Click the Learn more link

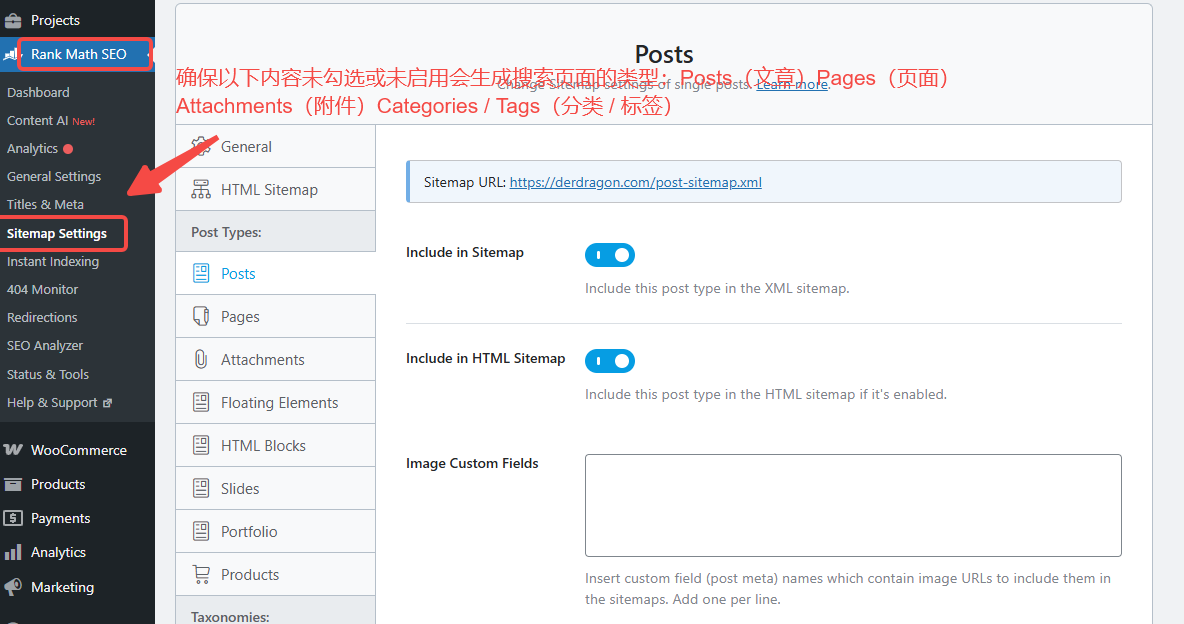(x=791, y=84)
